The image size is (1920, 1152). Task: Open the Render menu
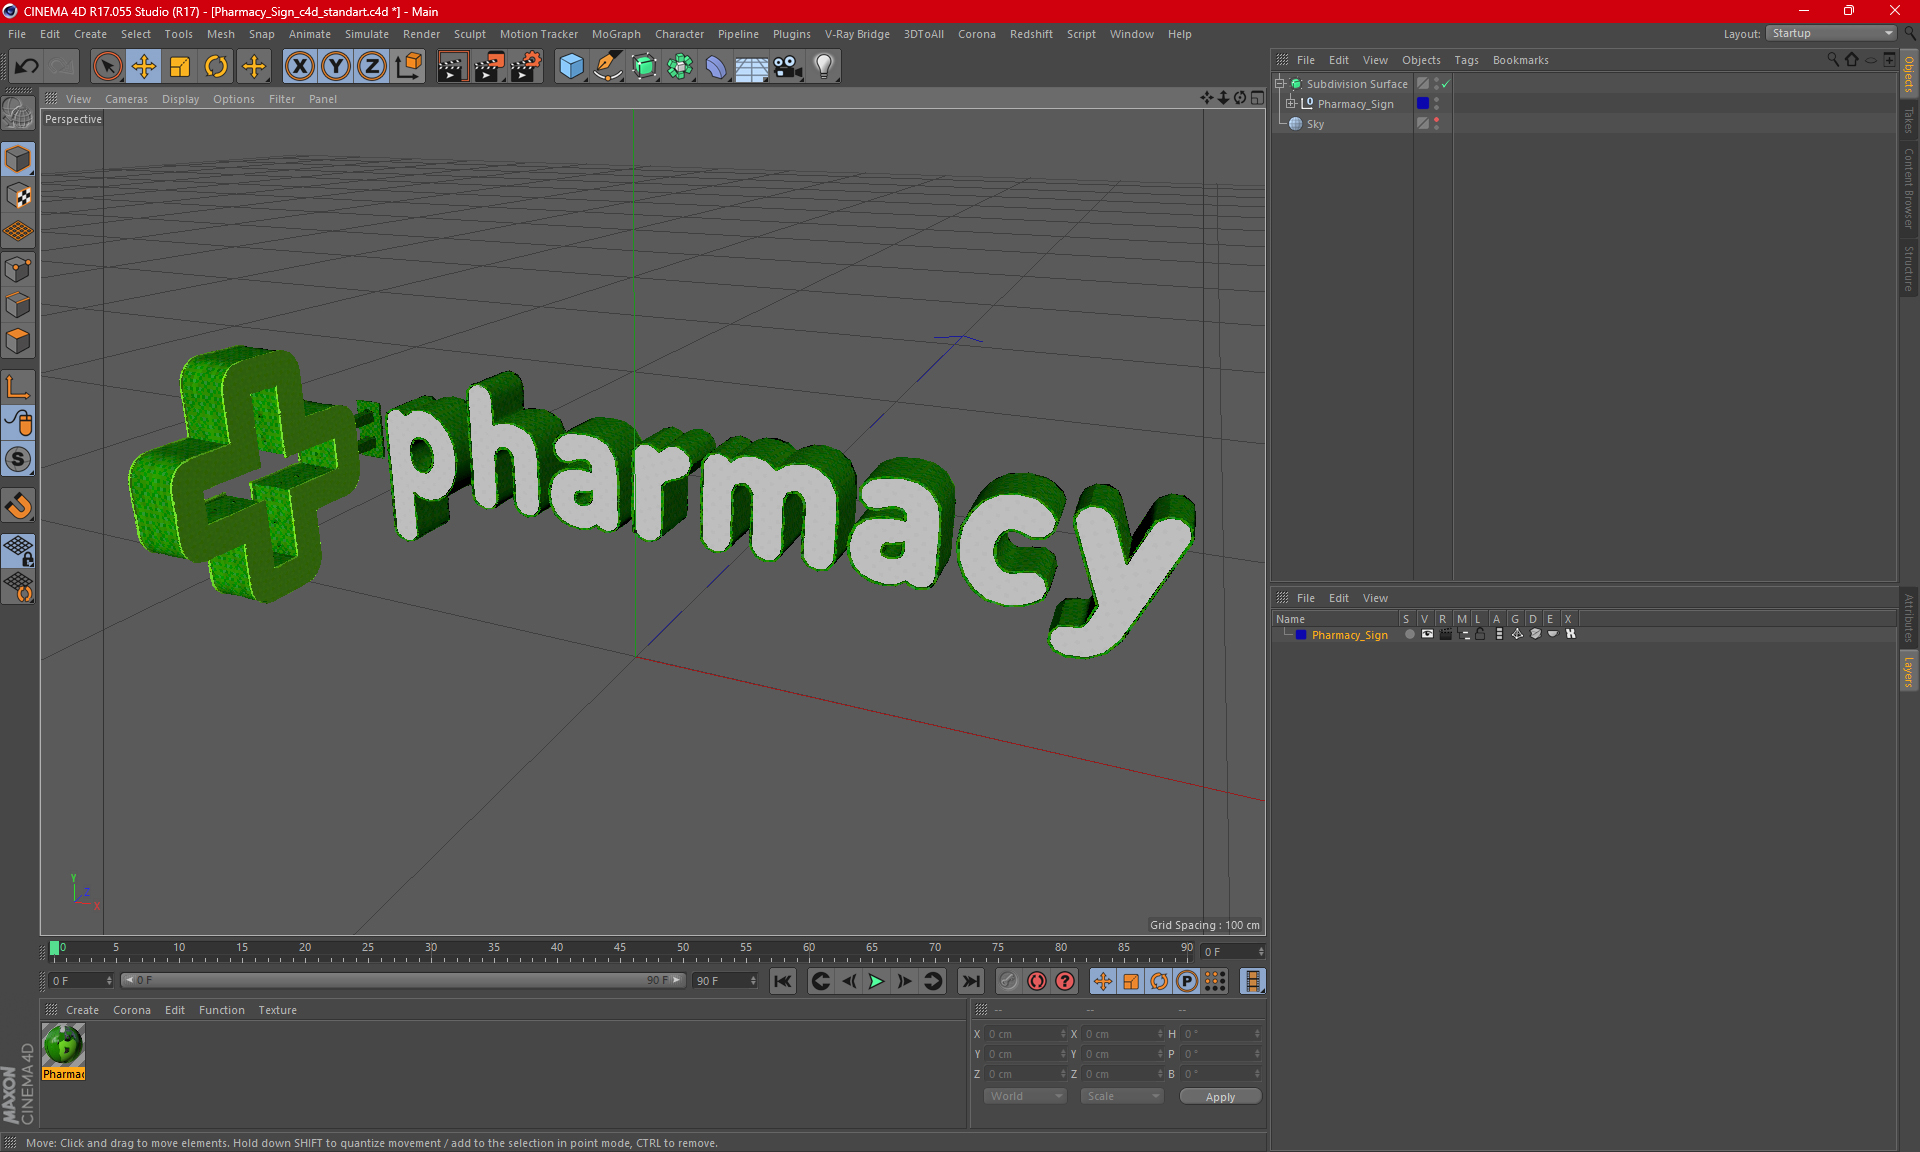point(421,34)
